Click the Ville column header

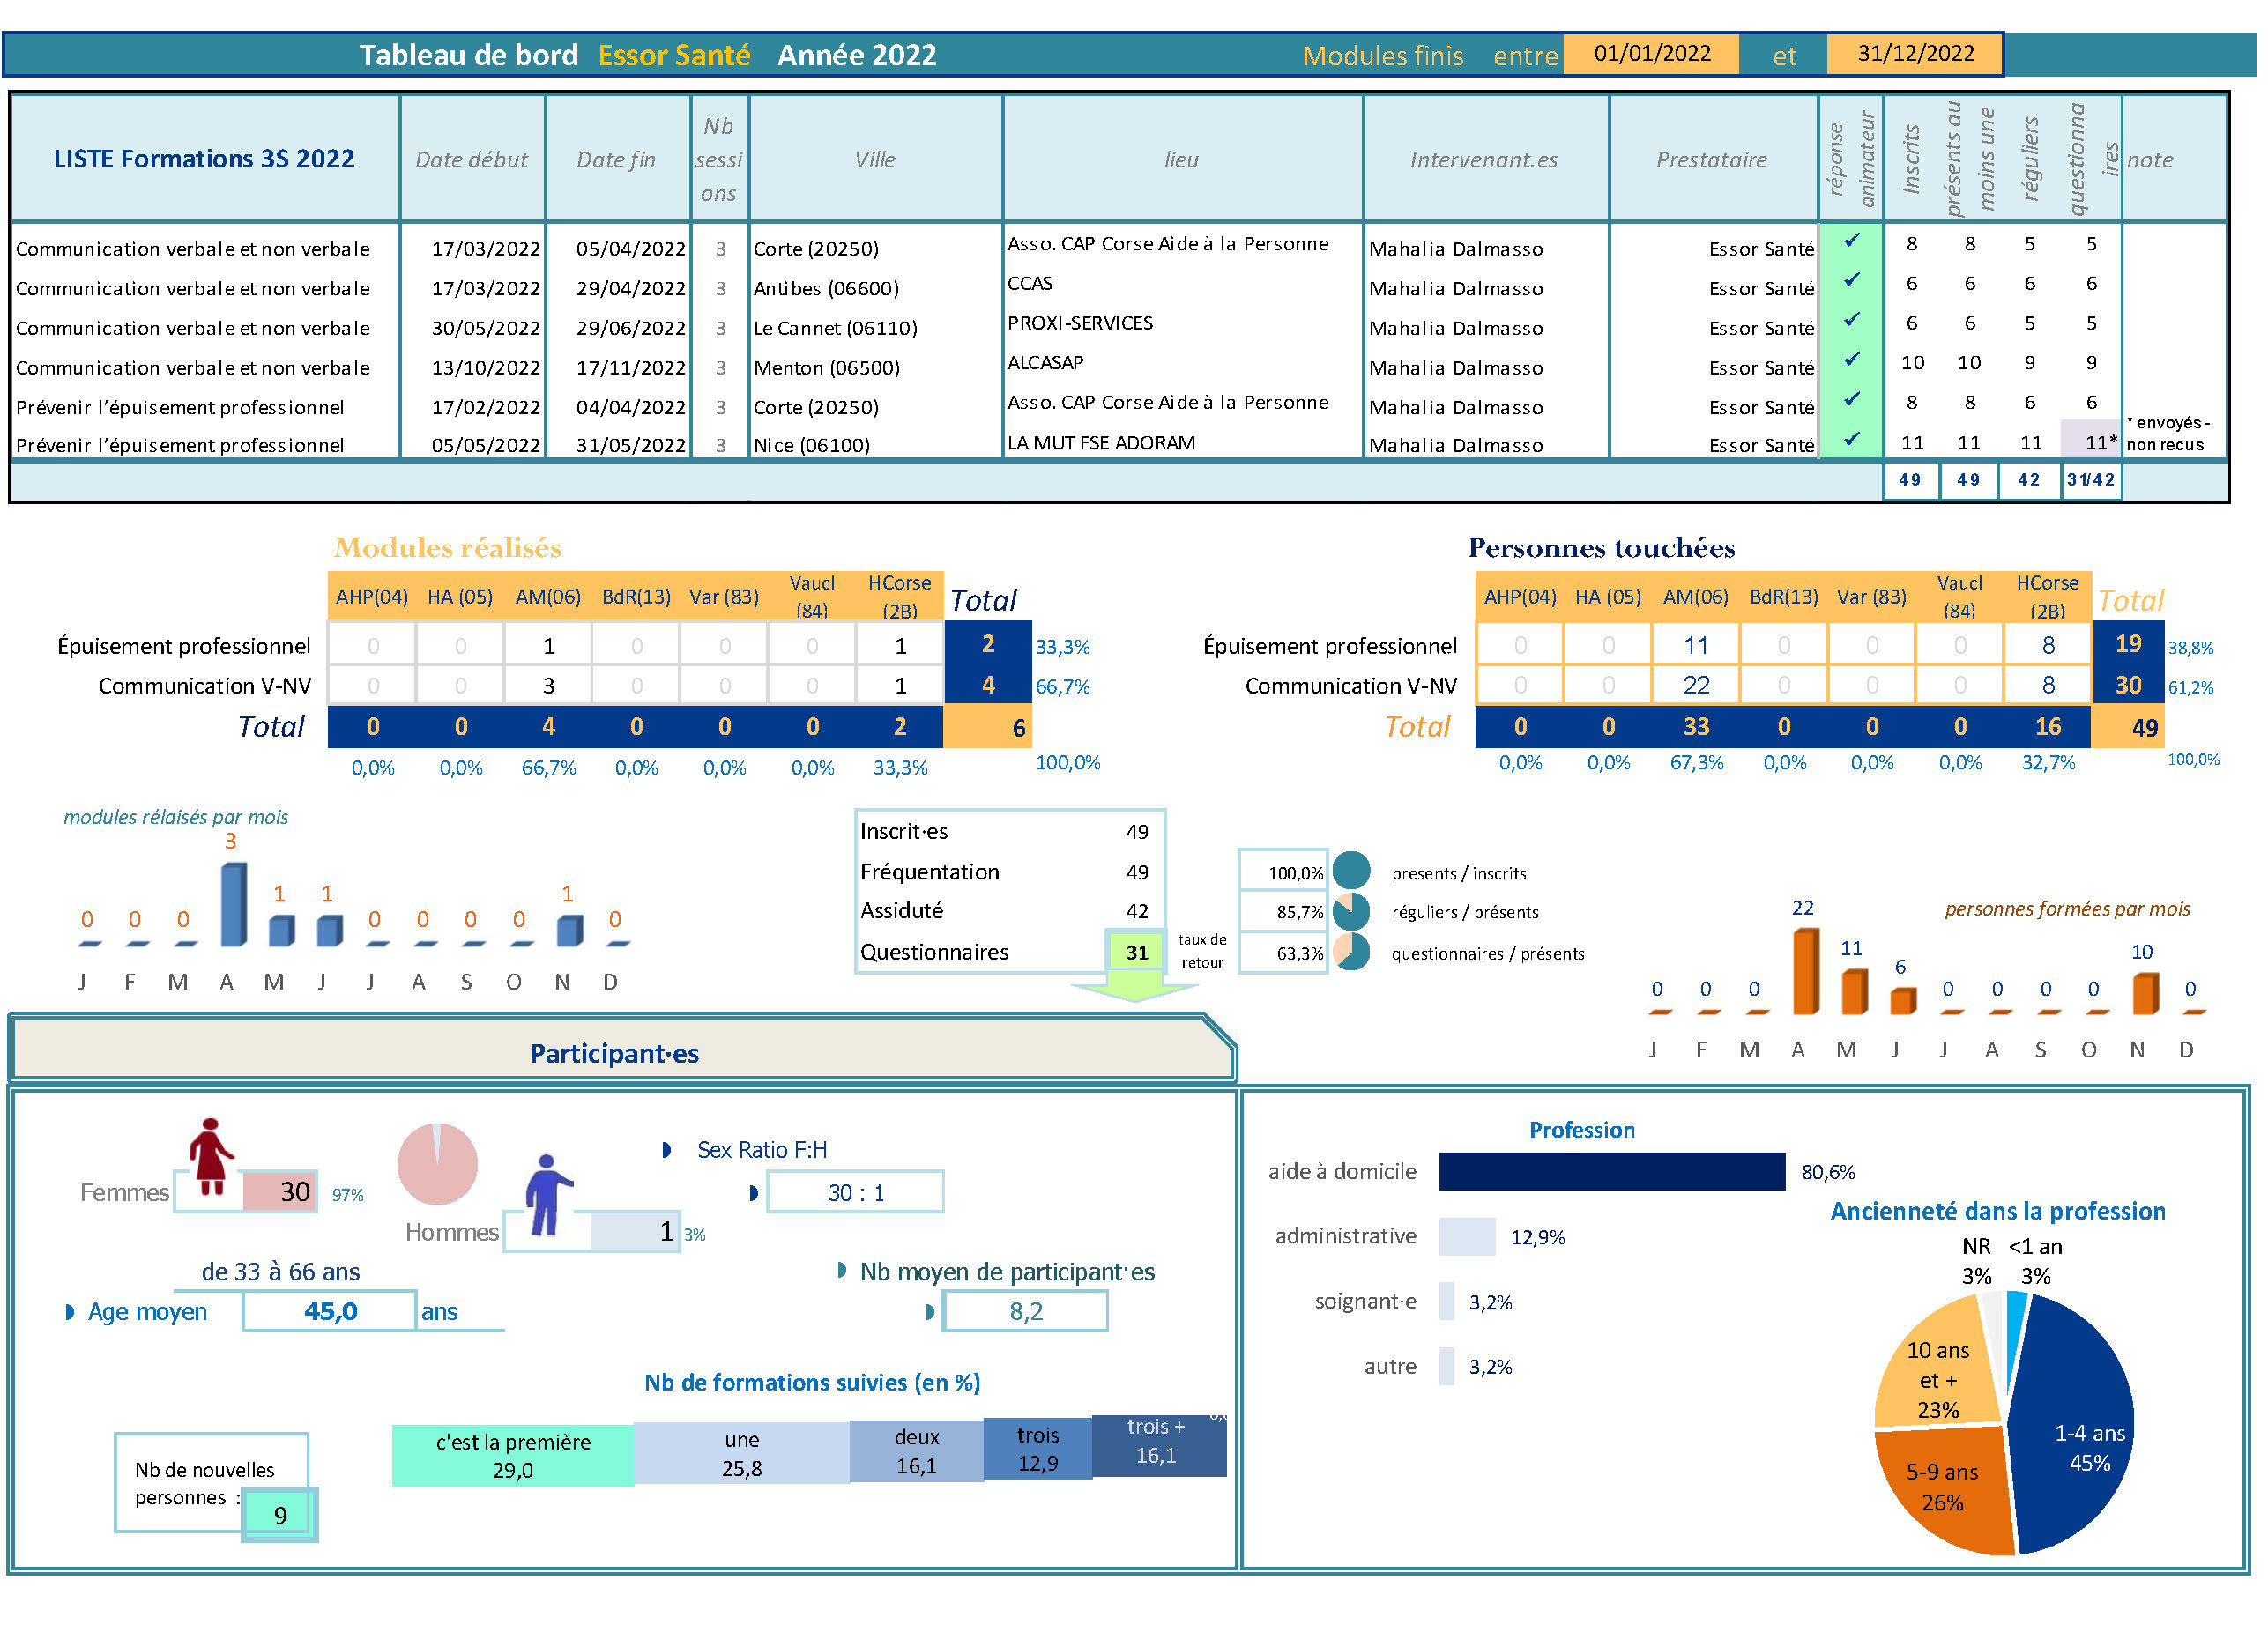(x=875, y=159)
